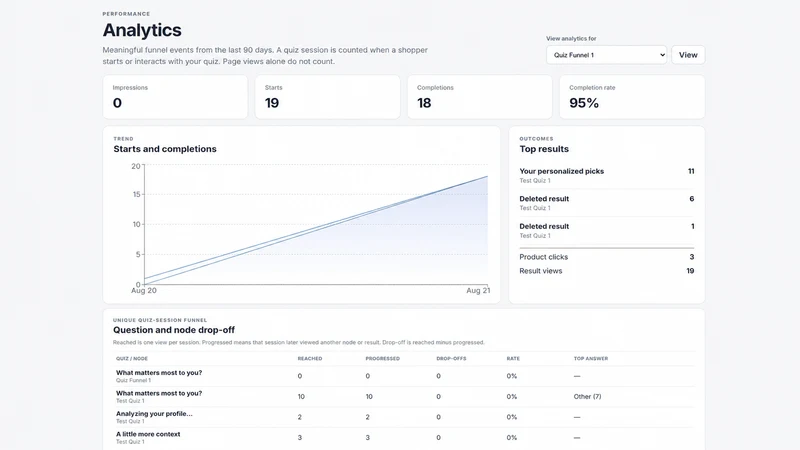Open the Quiz Funnel 1 analytics dropdown
Image resolution: width=800 pixels, height=450 pixels.
click(606, 55)
